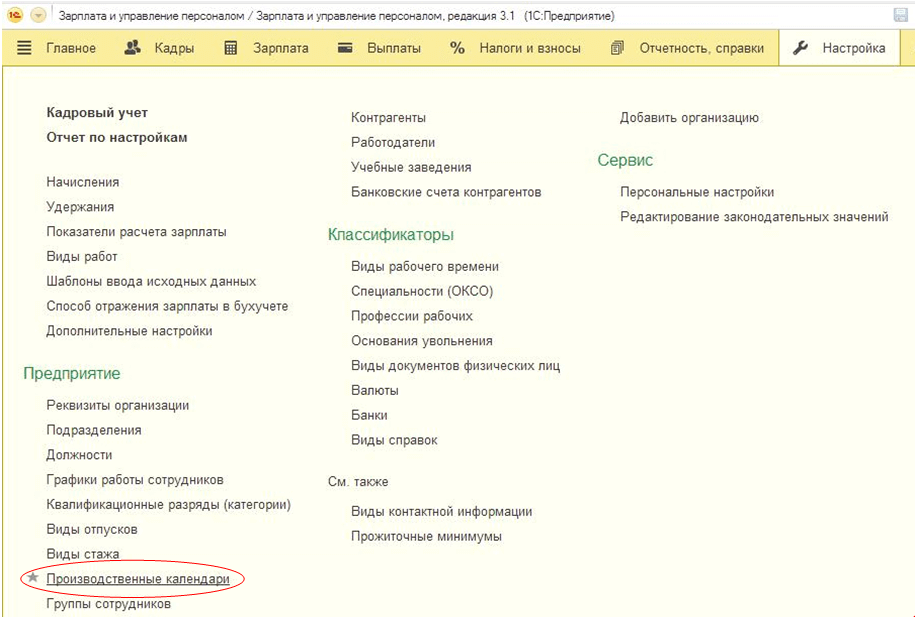This screenshot has width=915, height=617.
Task: Open Персональные настройки
Action: tap(697, 192)
